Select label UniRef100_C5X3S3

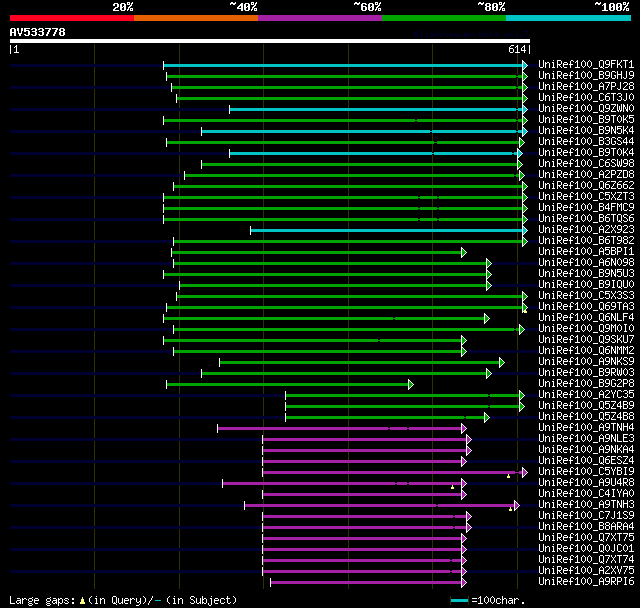(586, 296)
